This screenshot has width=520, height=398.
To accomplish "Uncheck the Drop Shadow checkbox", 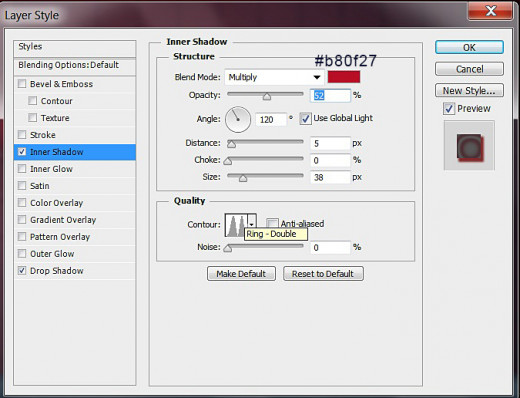I will tap(22, 270).
